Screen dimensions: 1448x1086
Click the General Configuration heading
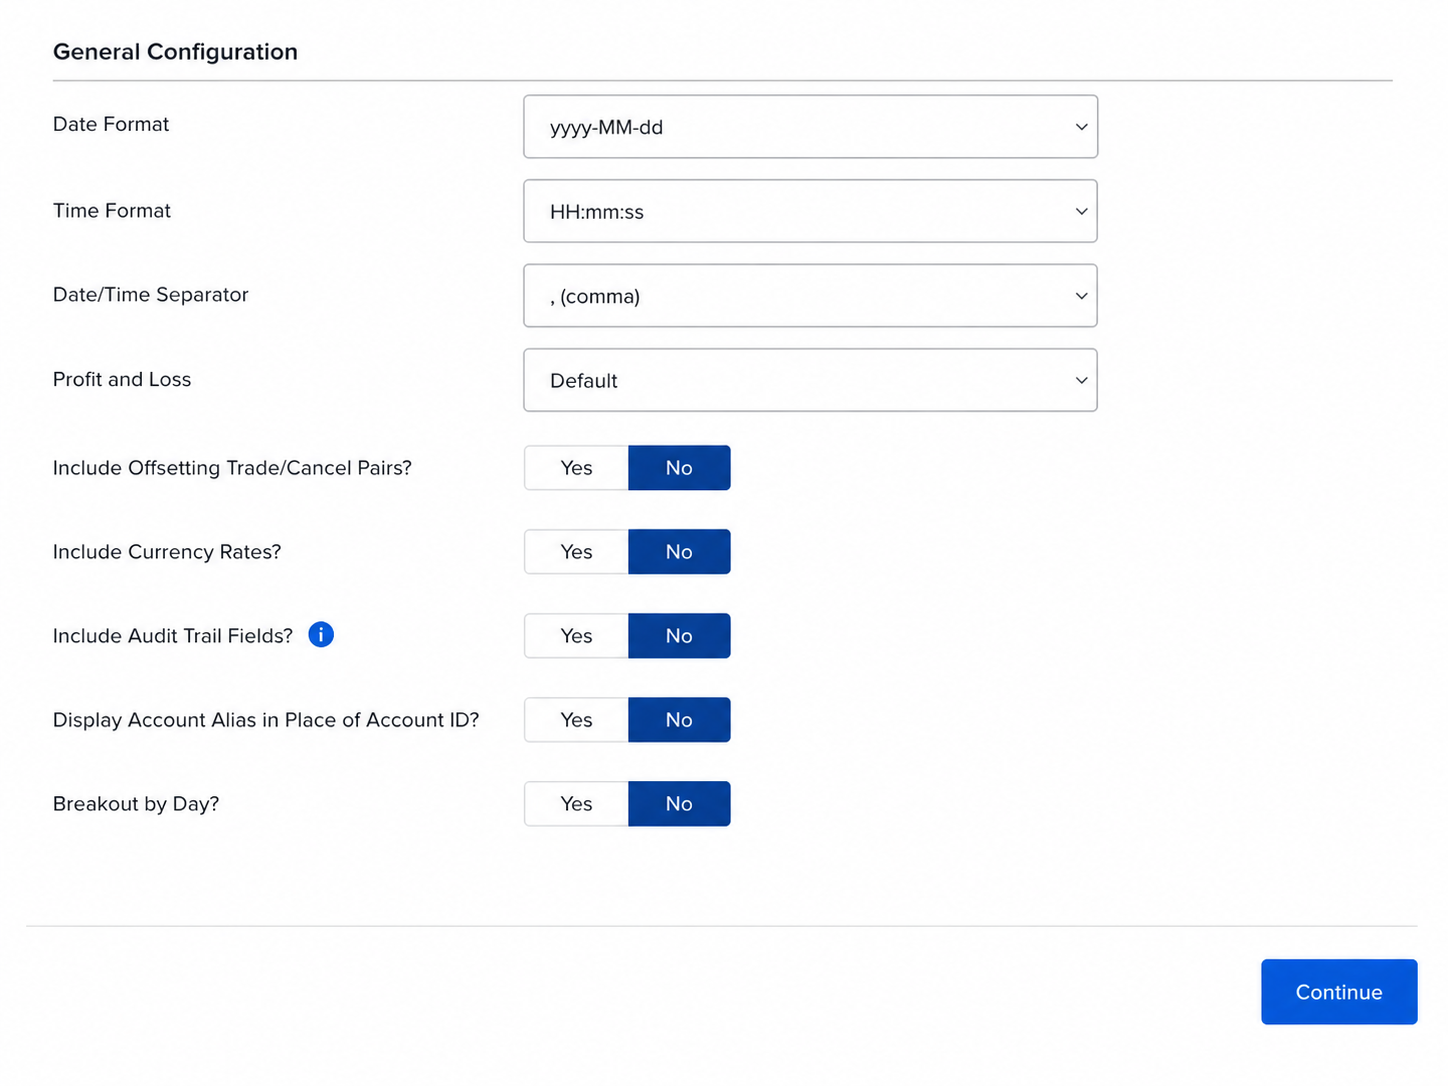[175, 52]
